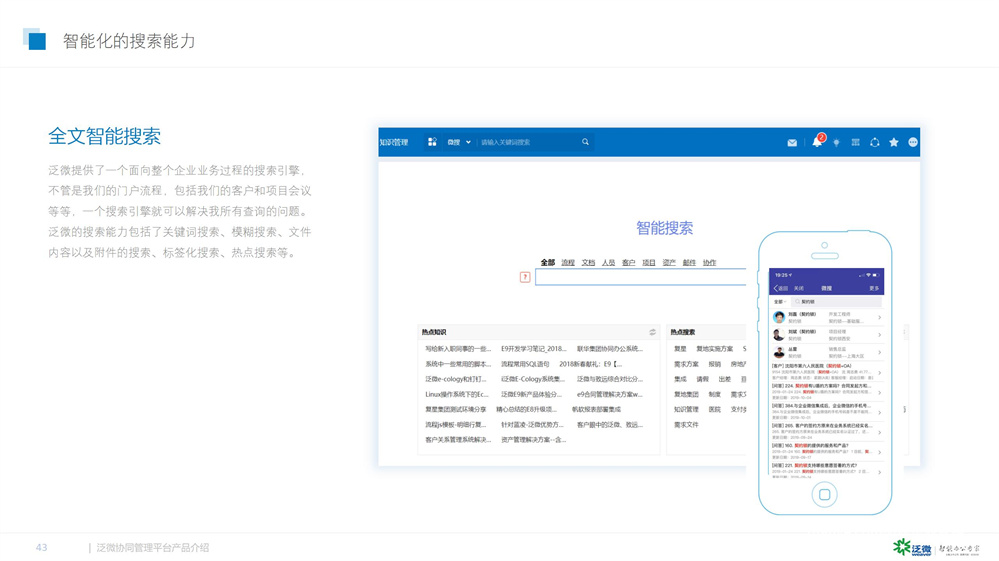Open the mail envelope icon
Viewport: 999px width, 561px height.
coord(792,143)
